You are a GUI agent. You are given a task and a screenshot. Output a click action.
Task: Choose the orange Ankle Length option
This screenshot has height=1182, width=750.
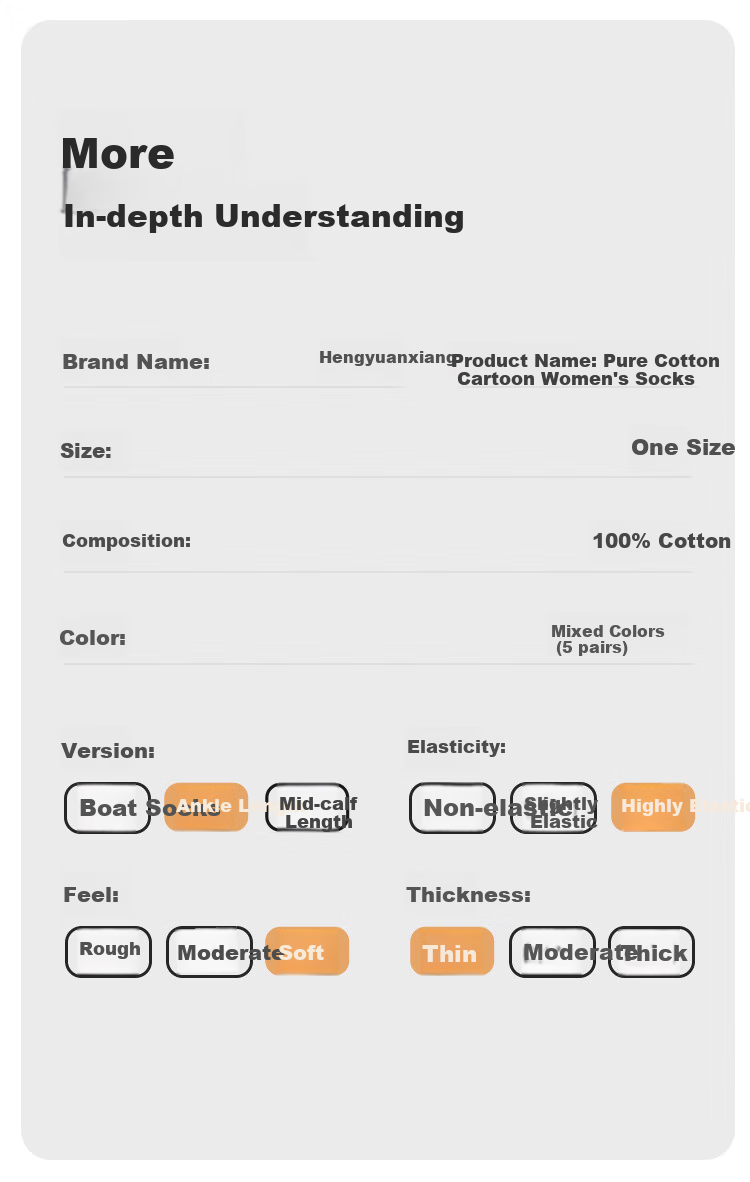(x=206, y=807)
